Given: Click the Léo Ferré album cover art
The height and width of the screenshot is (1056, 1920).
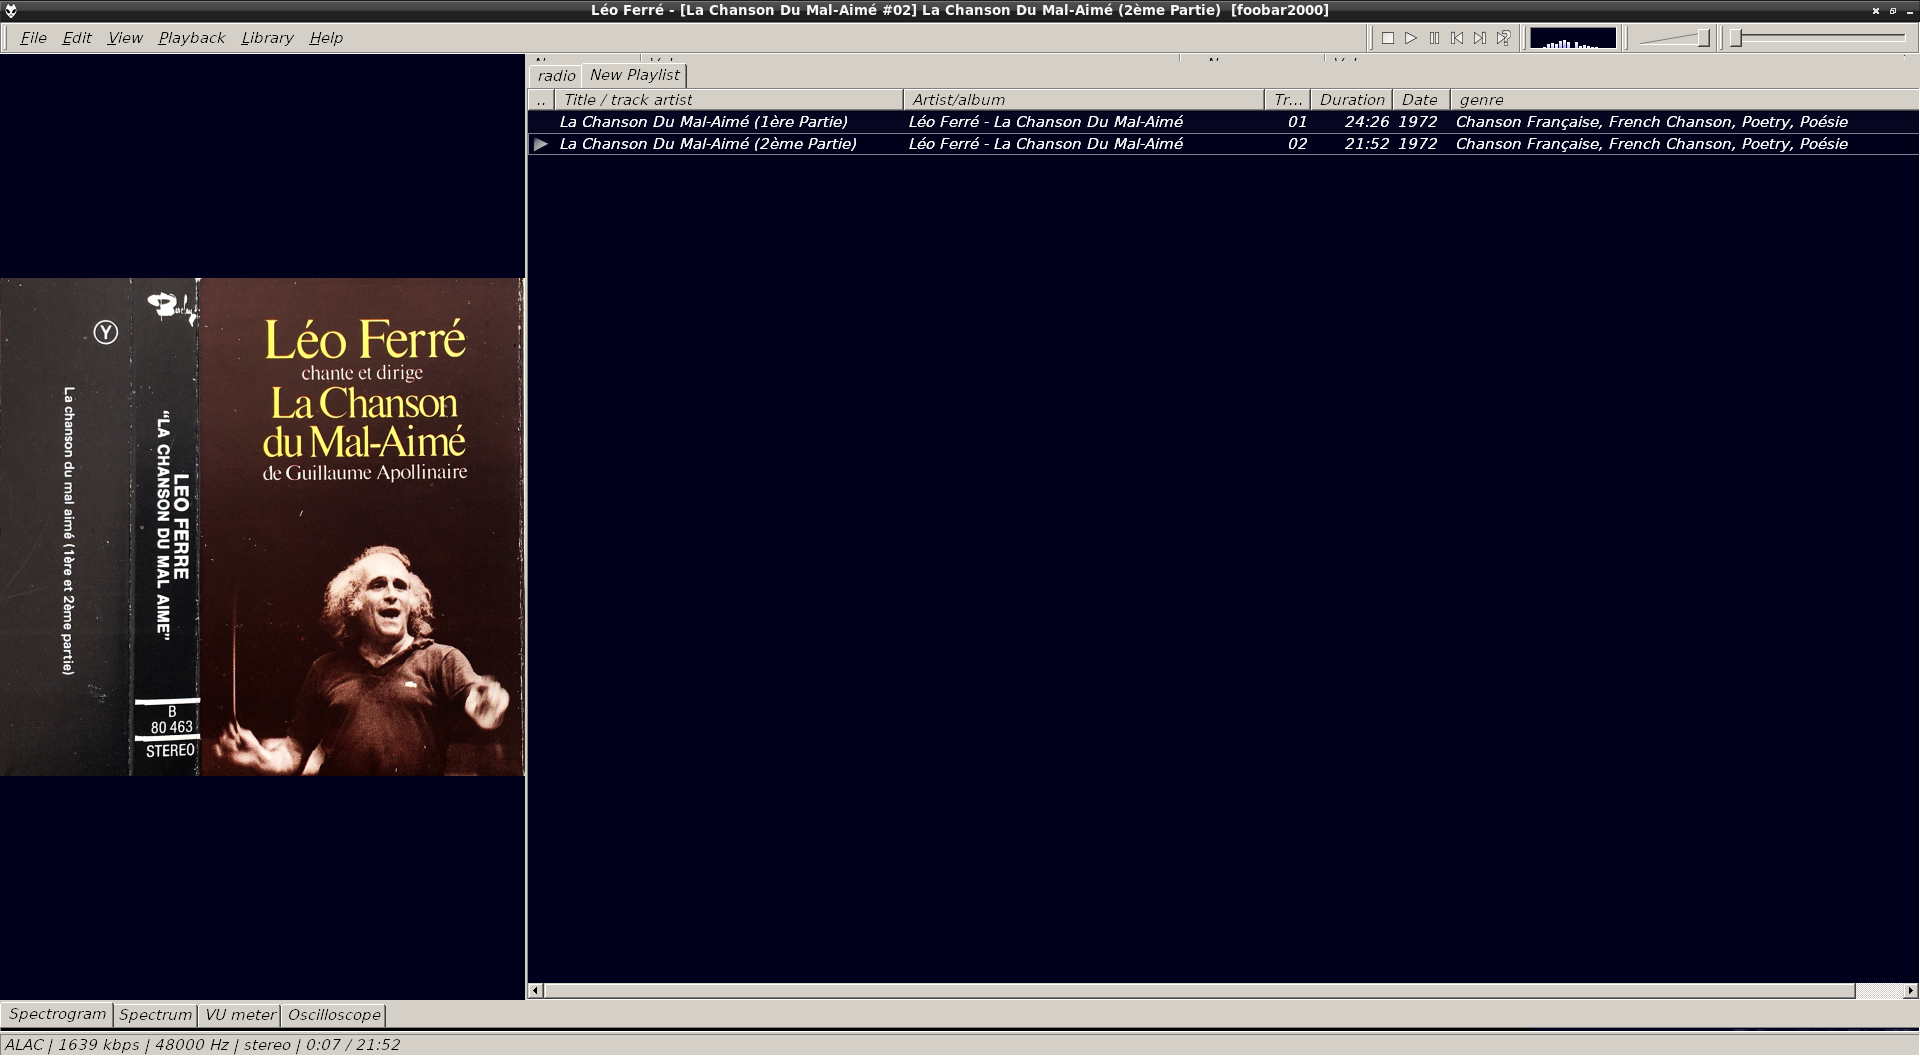Looking at the screenshot, I should 262,527.
